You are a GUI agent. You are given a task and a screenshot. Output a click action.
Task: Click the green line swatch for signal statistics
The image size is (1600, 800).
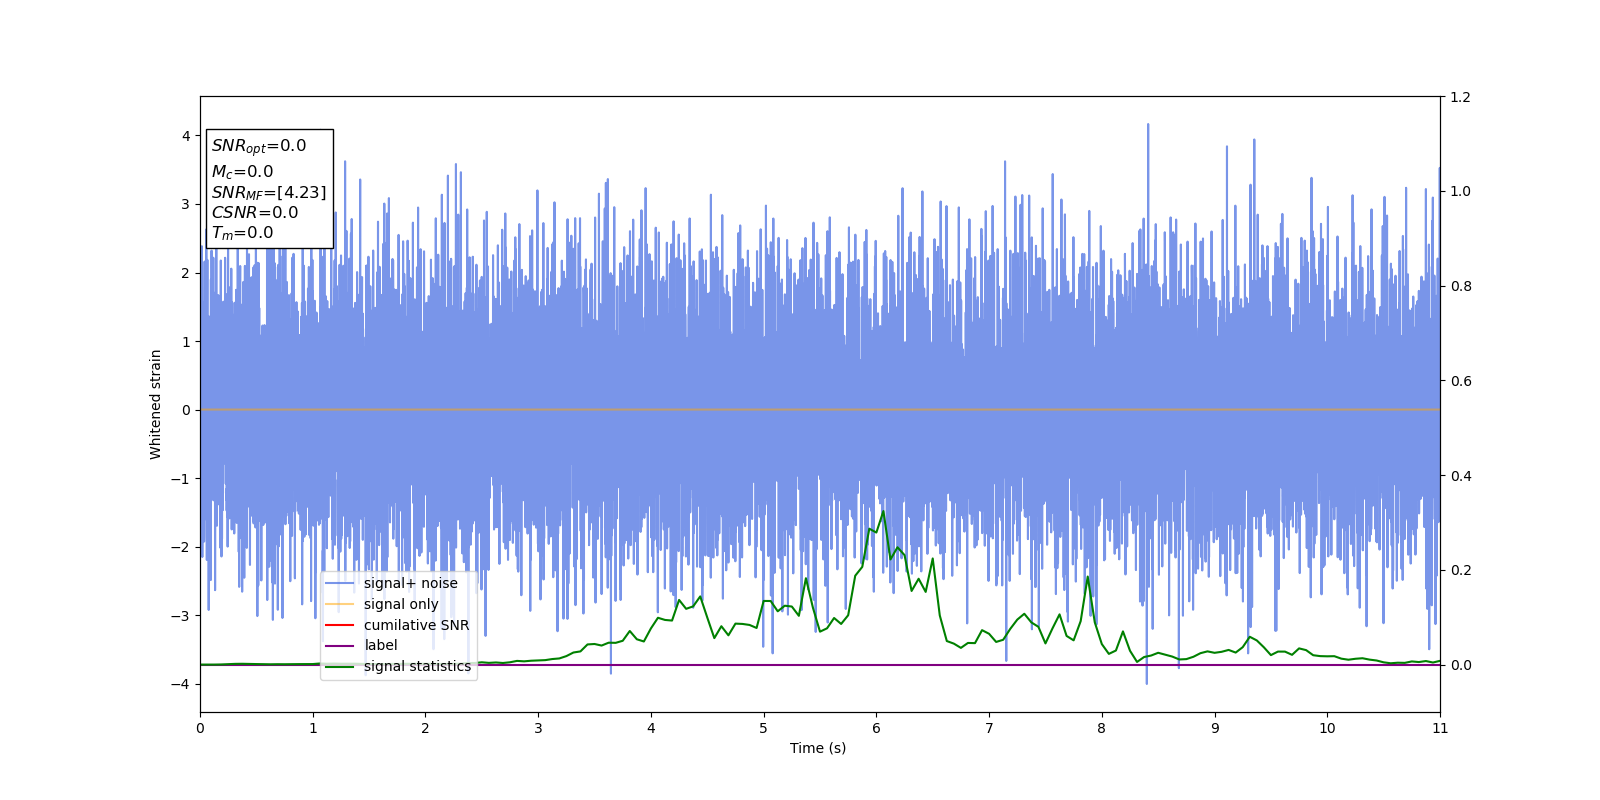[x=340, y=666]
